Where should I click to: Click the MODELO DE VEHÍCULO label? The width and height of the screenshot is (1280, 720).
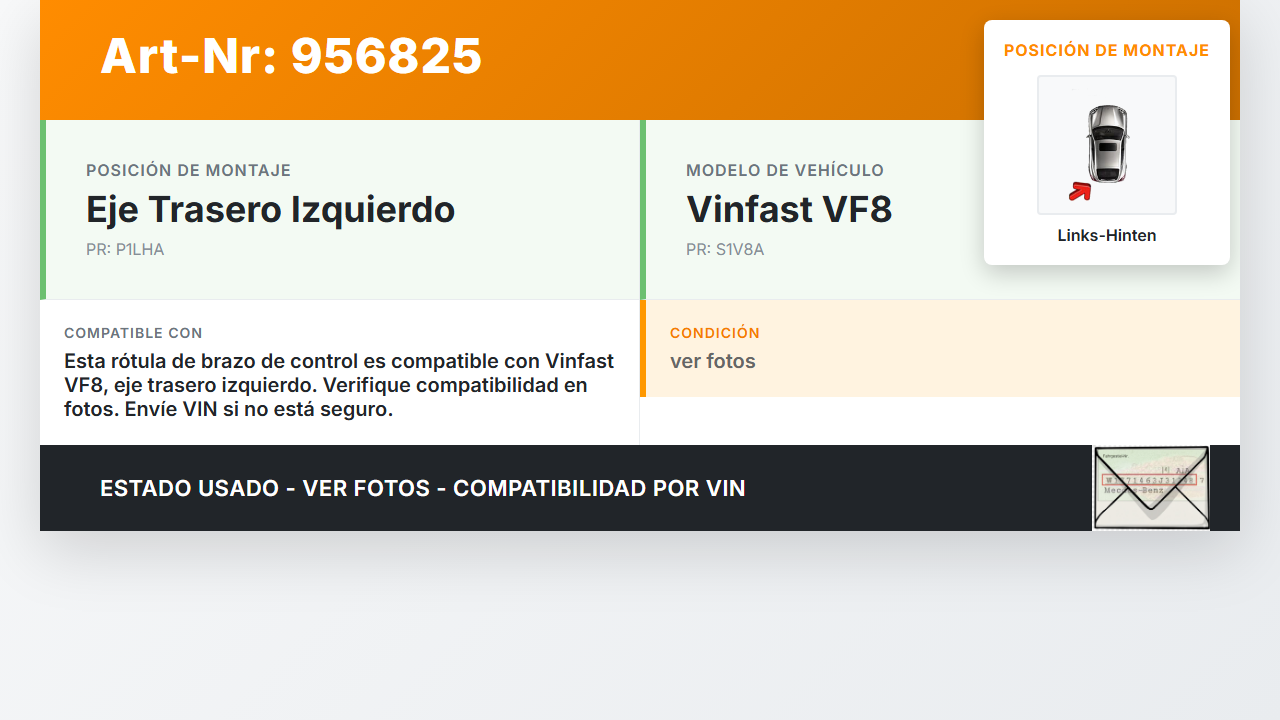[x=785, y=171]
